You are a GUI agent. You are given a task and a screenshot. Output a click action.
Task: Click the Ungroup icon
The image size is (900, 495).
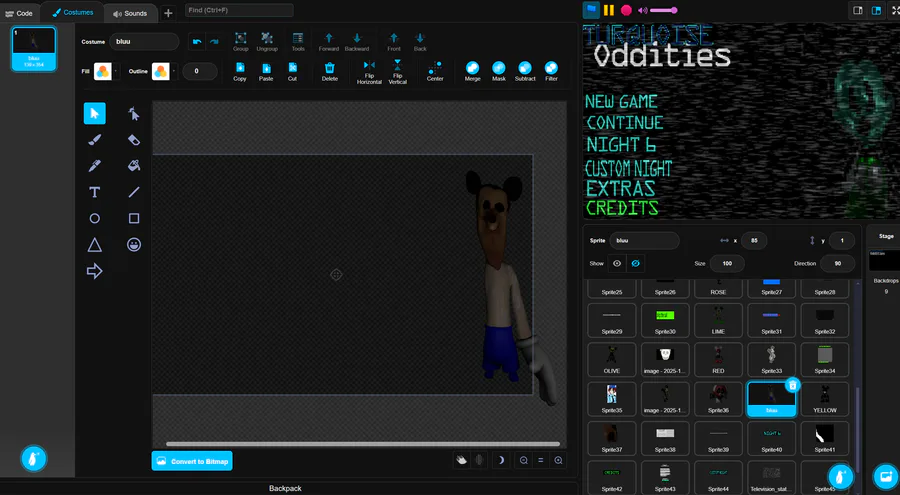coord(267,41)
